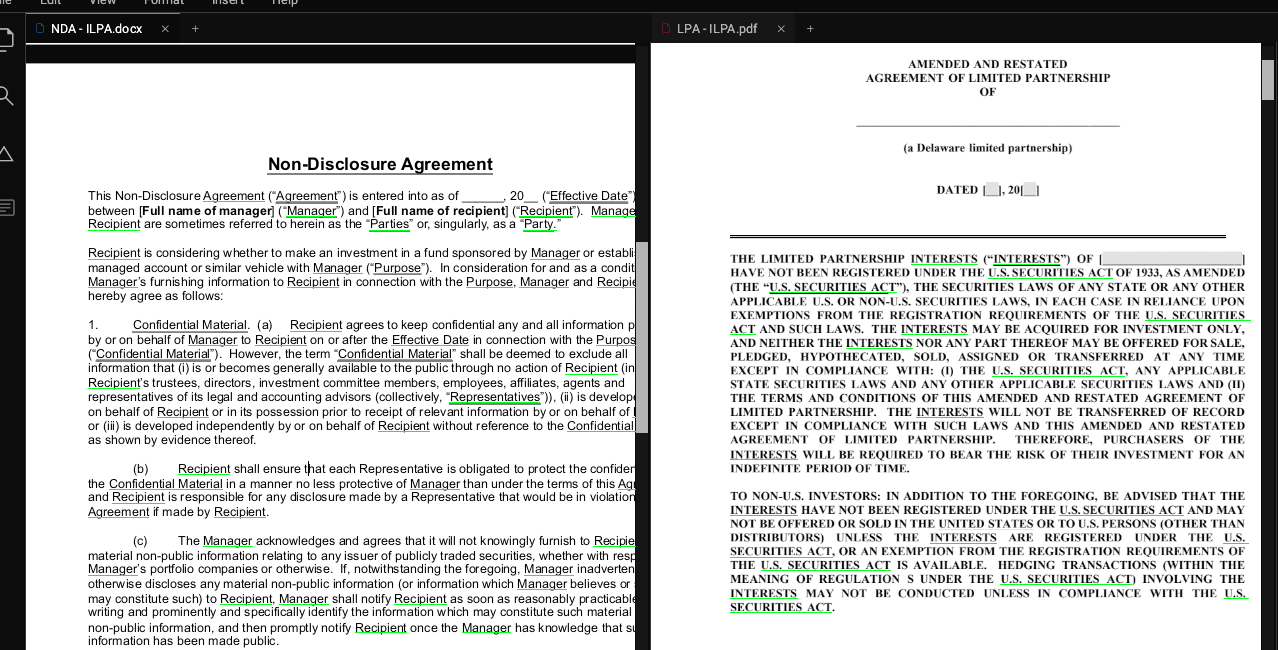Screen dimensions: 1278x650
Task: Click the "AMENDED AND RESTATED" title line in PDF
Action: [987, 64]
